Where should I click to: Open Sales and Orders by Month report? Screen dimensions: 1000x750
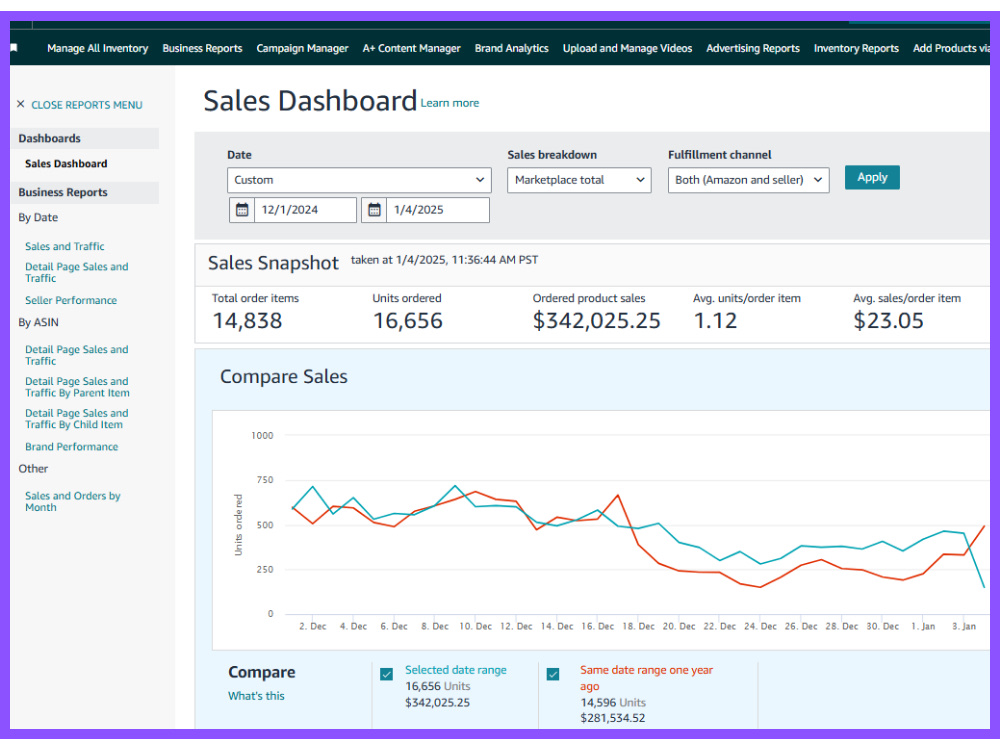[x=73, y=501]
